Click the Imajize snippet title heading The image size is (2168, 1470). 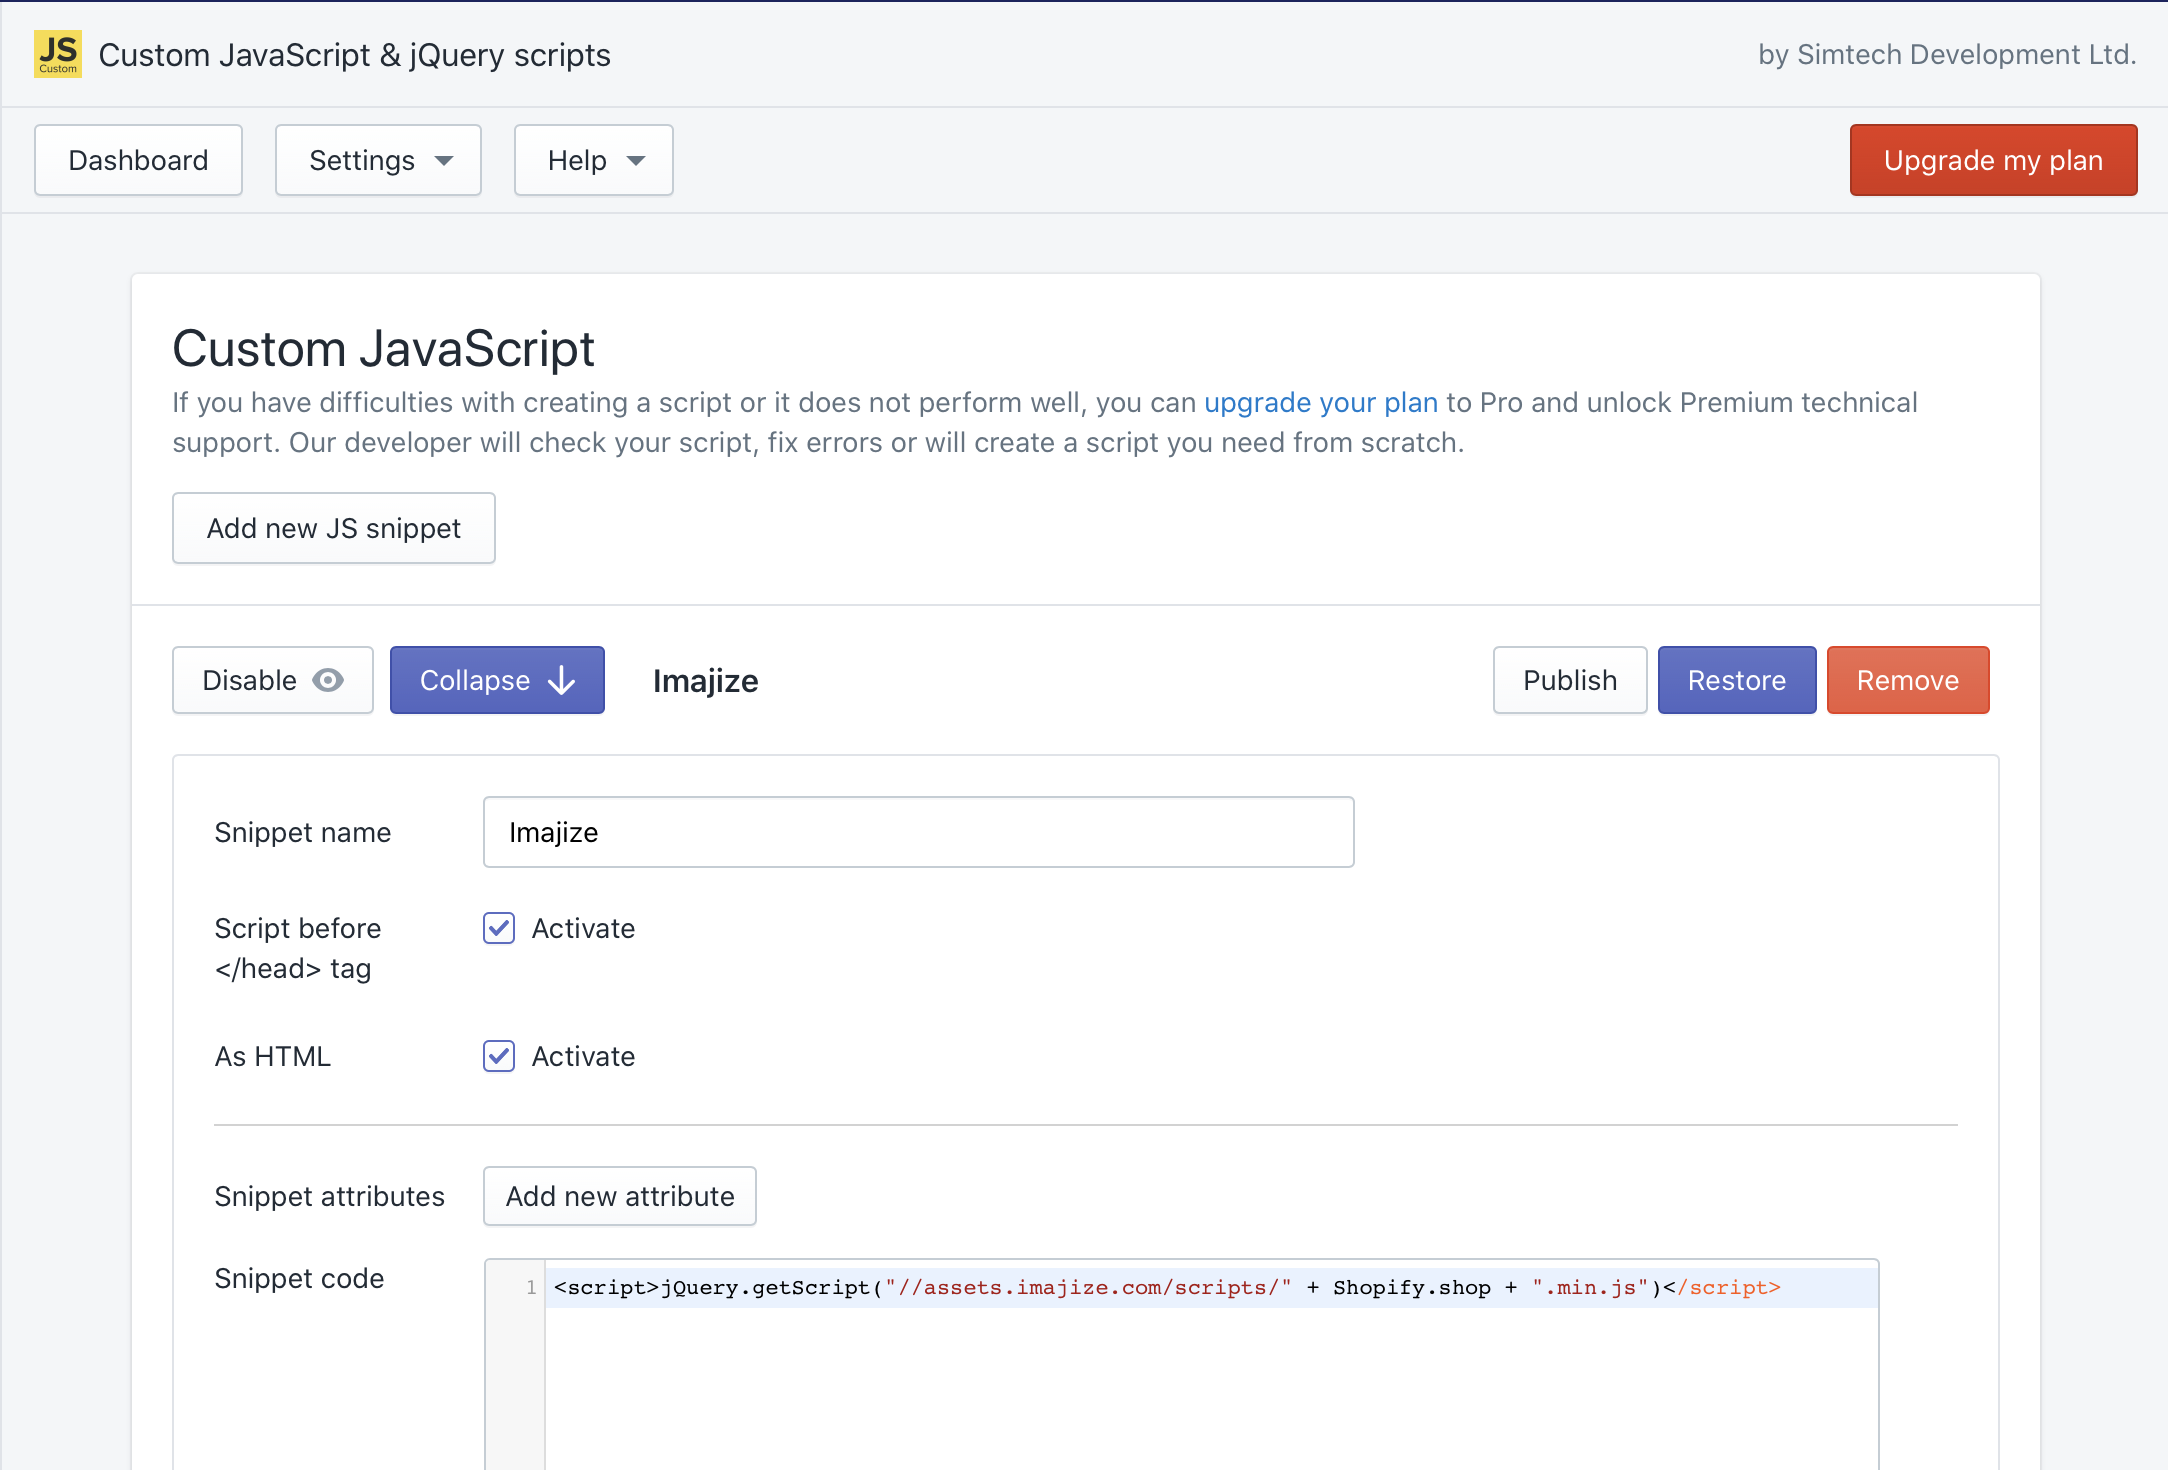(705, 681)
